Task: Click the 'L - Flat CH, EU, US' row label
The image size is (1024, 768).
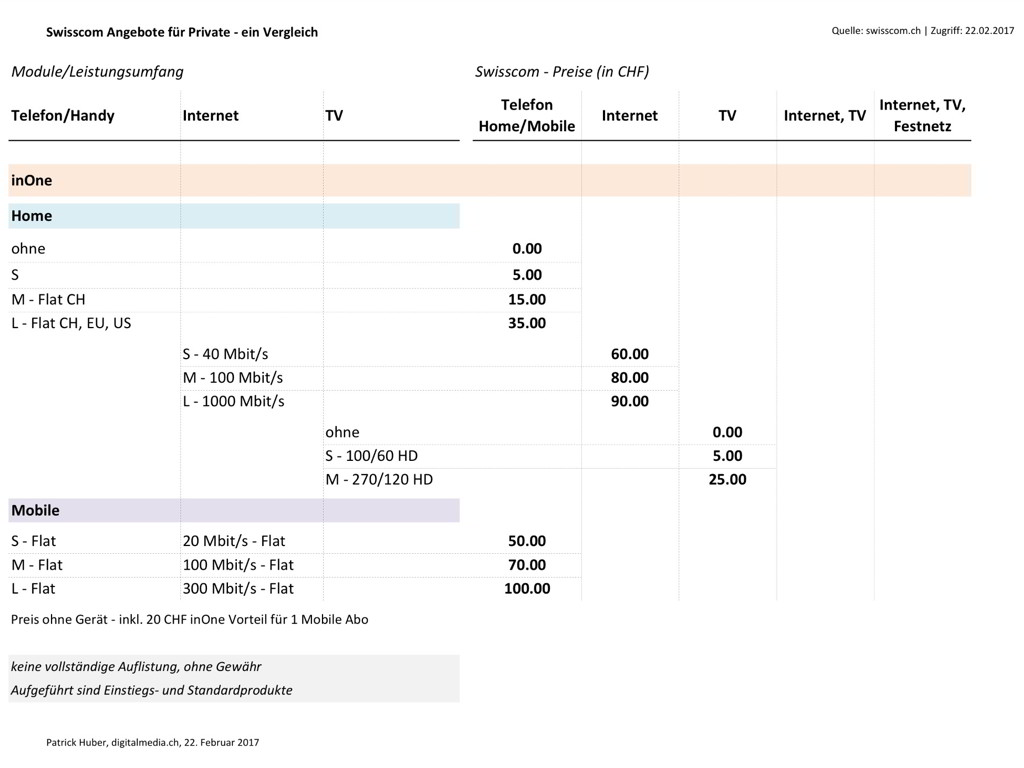Action: click(x=71, y=323)
